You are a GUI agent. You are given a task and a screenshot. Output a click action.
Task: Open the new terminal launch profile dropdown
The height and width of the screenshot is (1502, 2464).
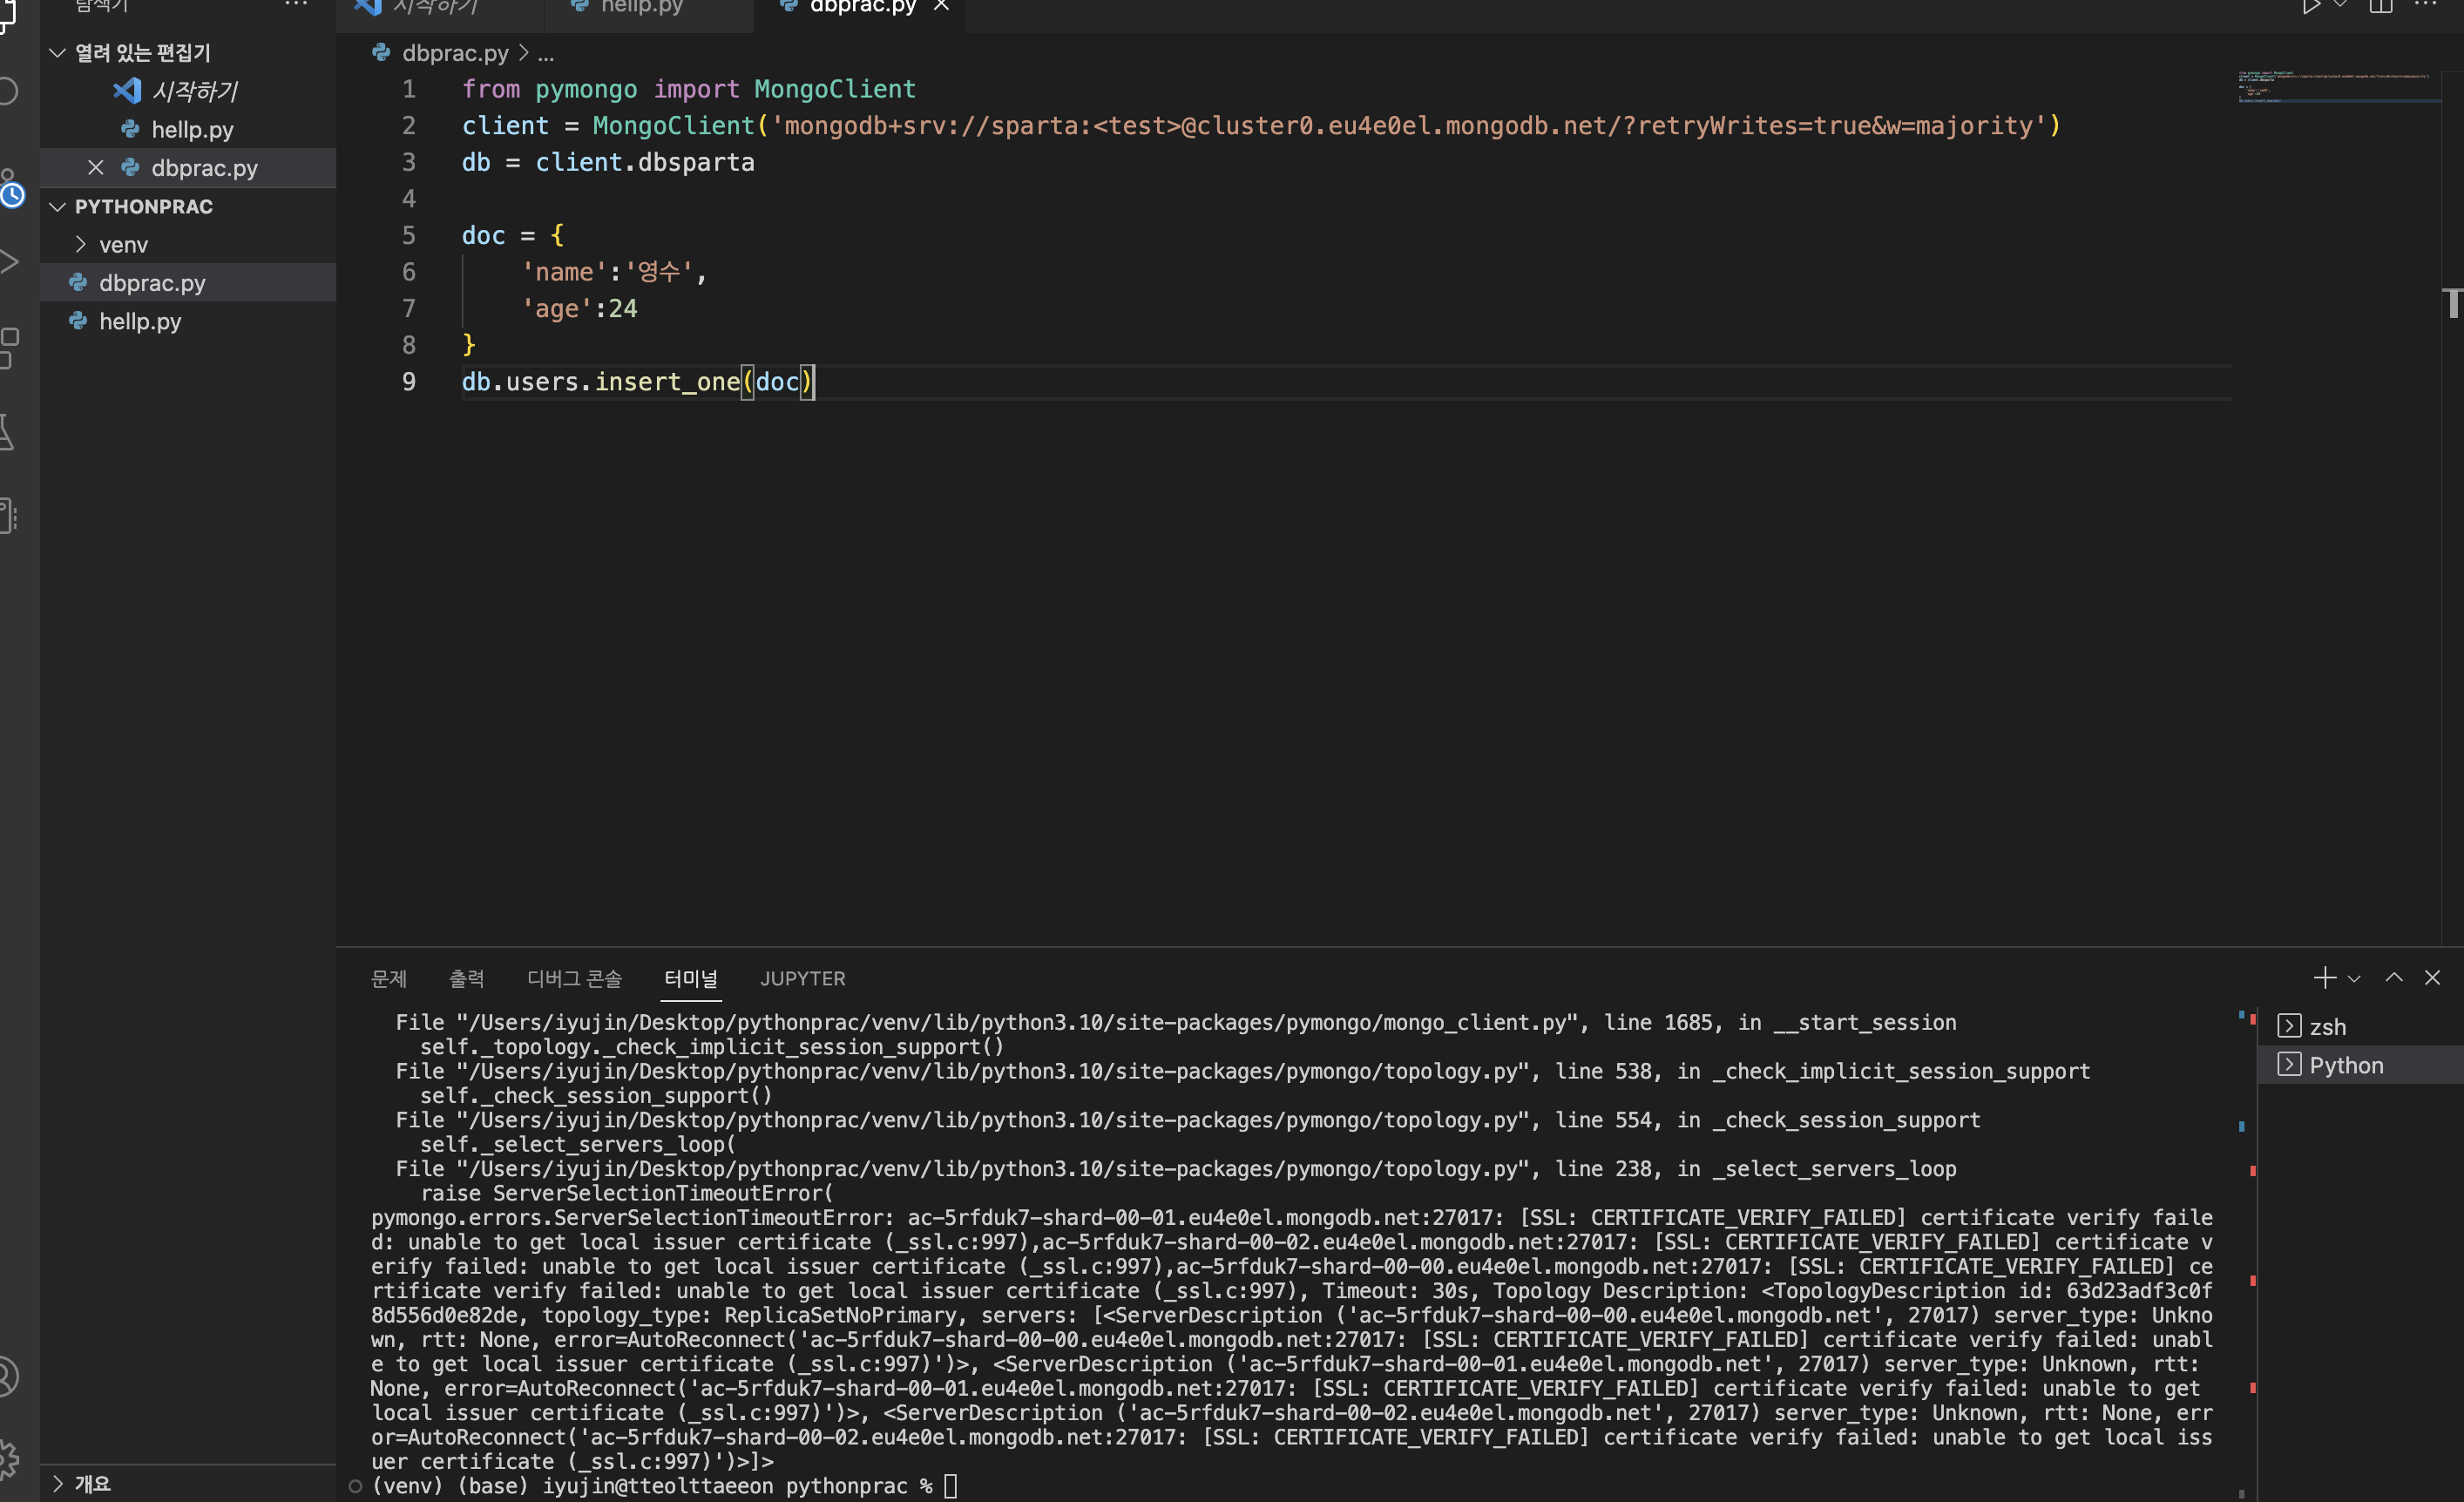(2354, 979)
